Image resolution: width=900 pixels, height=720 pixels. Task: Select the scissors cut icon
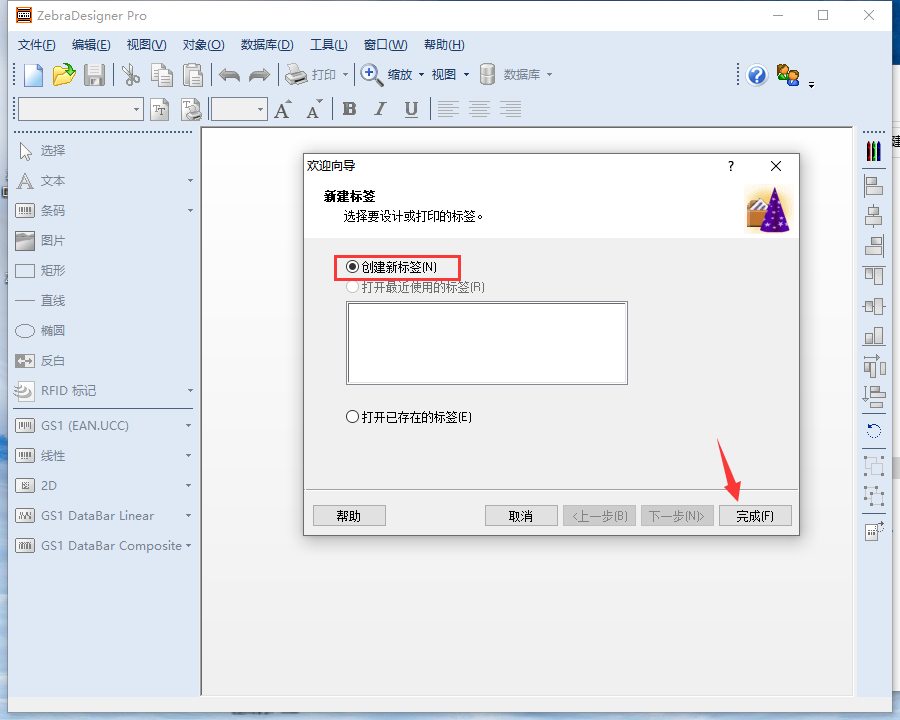131,75
